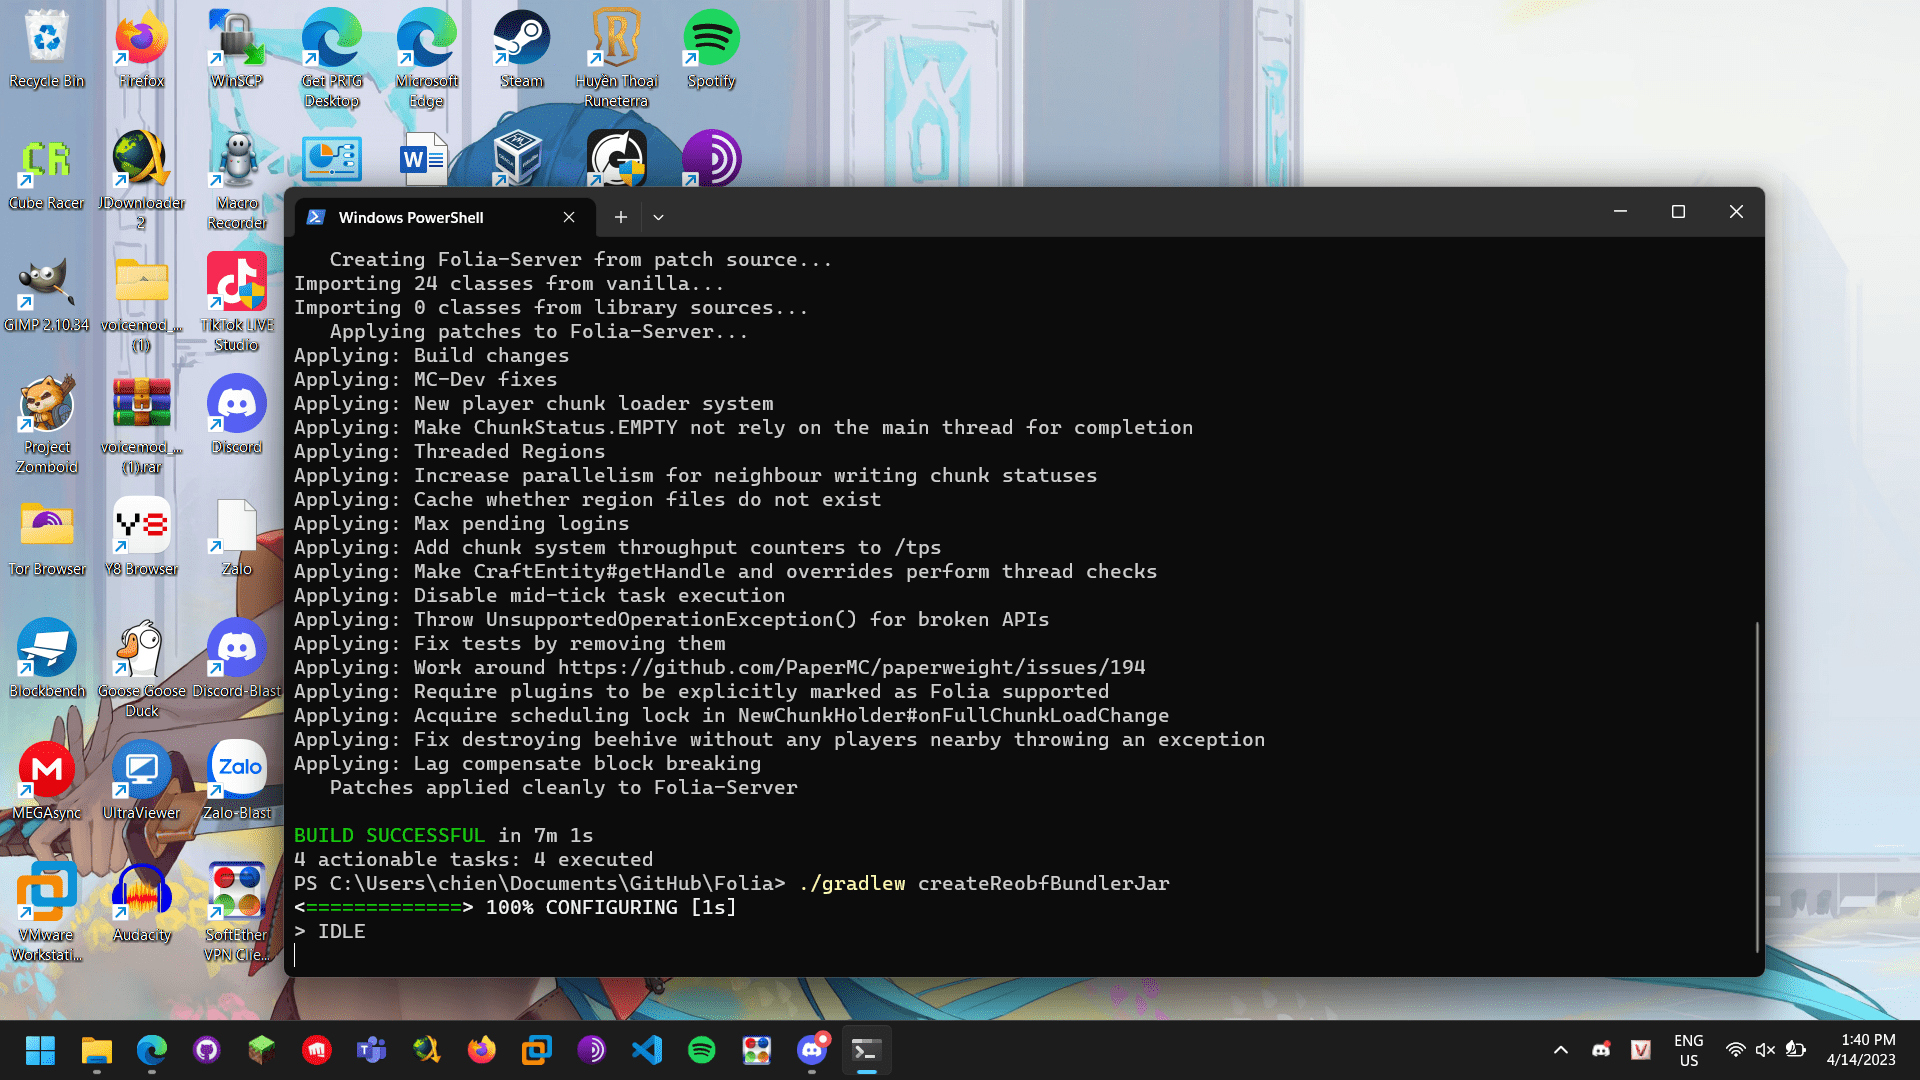Open GitHub Desktop from the taskbar
This screenshot has height=1080, width=1920.
point(207,1050)
